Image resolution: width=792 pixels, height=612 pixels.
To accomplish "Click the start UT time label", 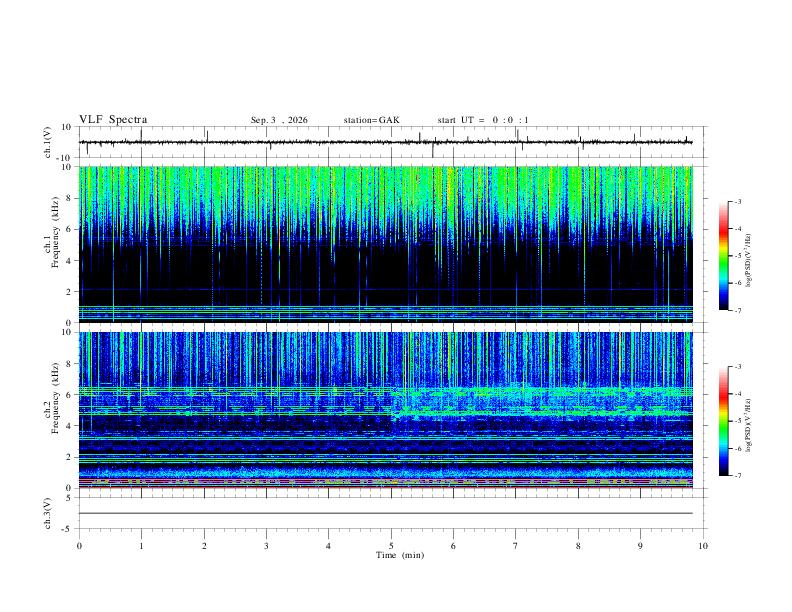I will coord(483,120).
